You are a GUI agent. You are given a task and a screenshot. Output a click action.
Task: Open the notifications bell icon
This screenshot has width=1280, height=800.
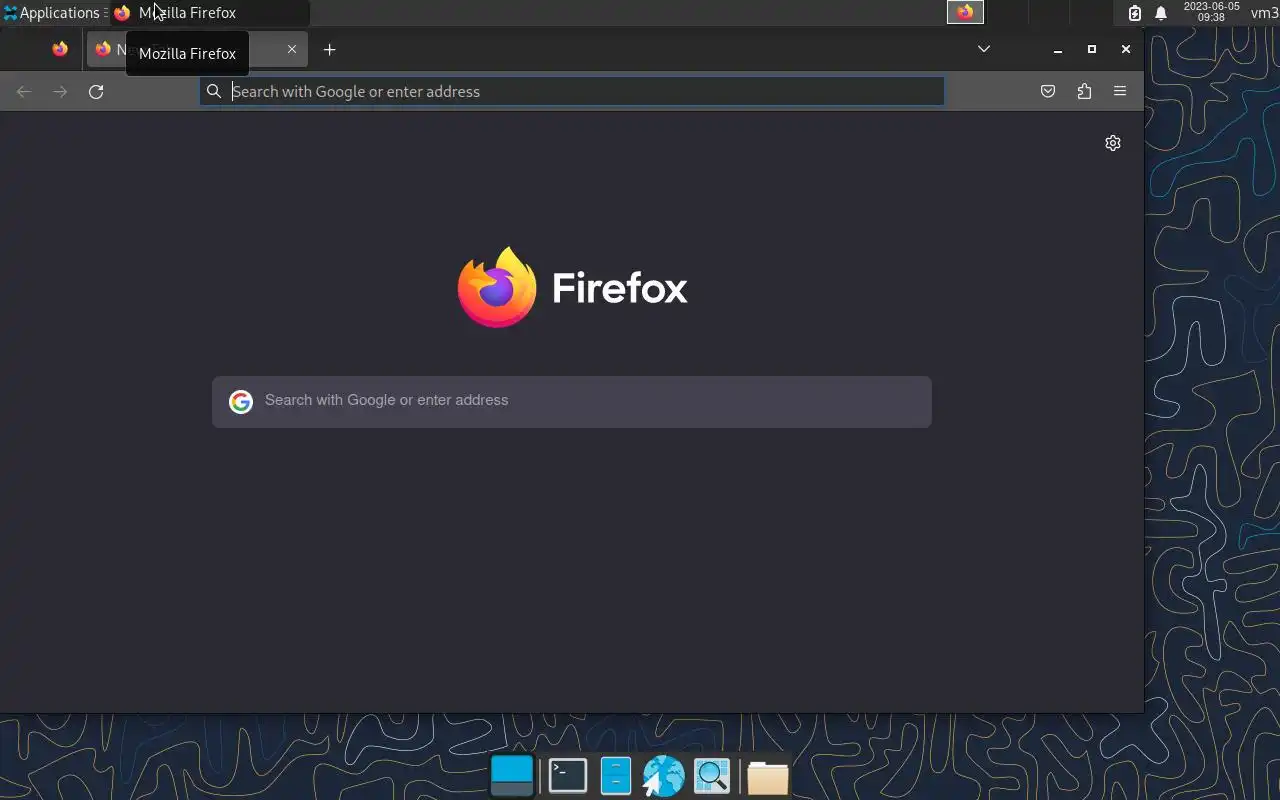pyautogui.click(x=1161, y=13)
